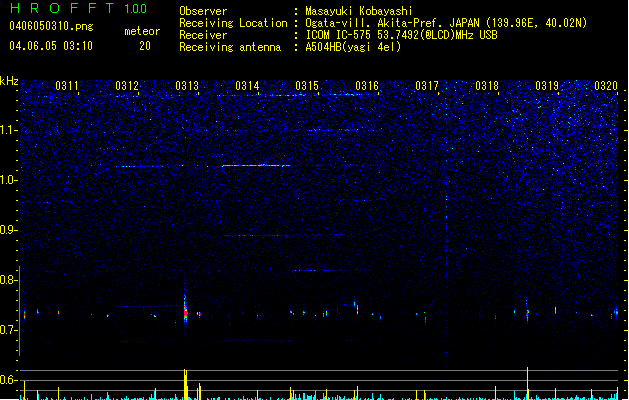The width and height of the screenshot is (629, 400).
Task: Click the 0313 time marker
Action: coord(187,85)
